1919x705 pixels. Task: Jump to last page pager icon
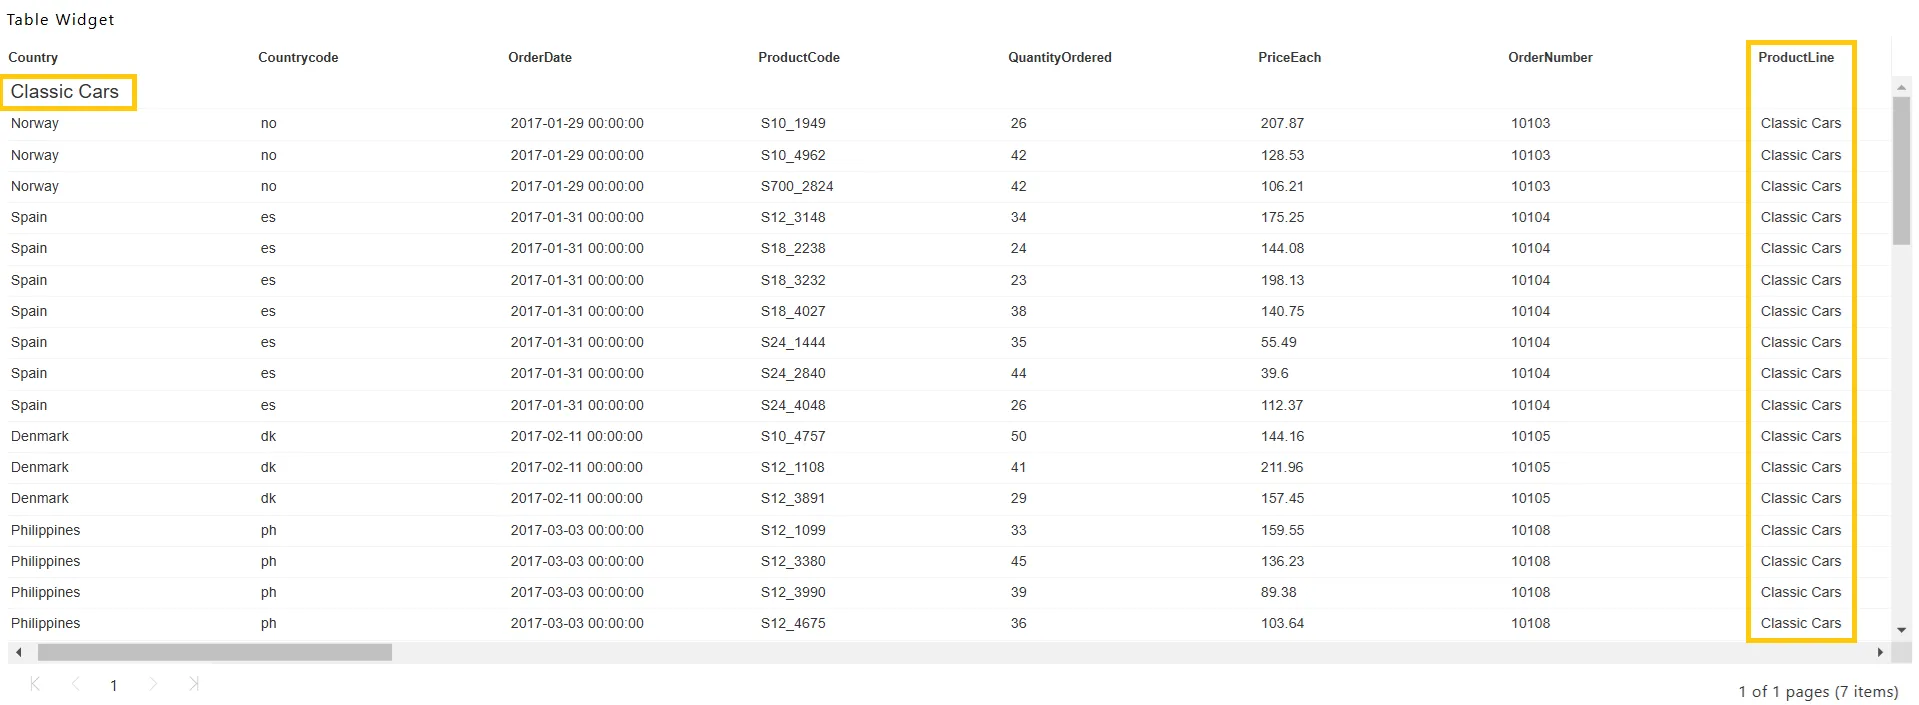193,684
